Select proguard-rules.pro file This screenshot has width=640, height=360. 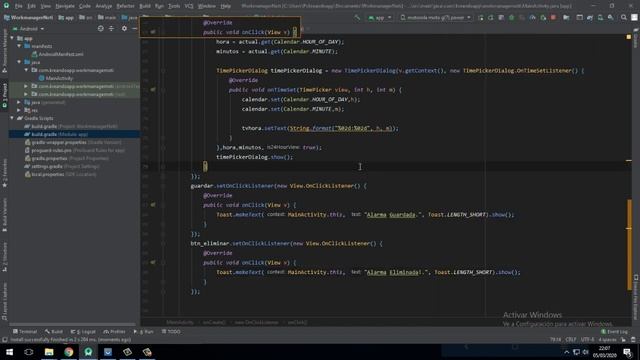click(x=75, y=150)
